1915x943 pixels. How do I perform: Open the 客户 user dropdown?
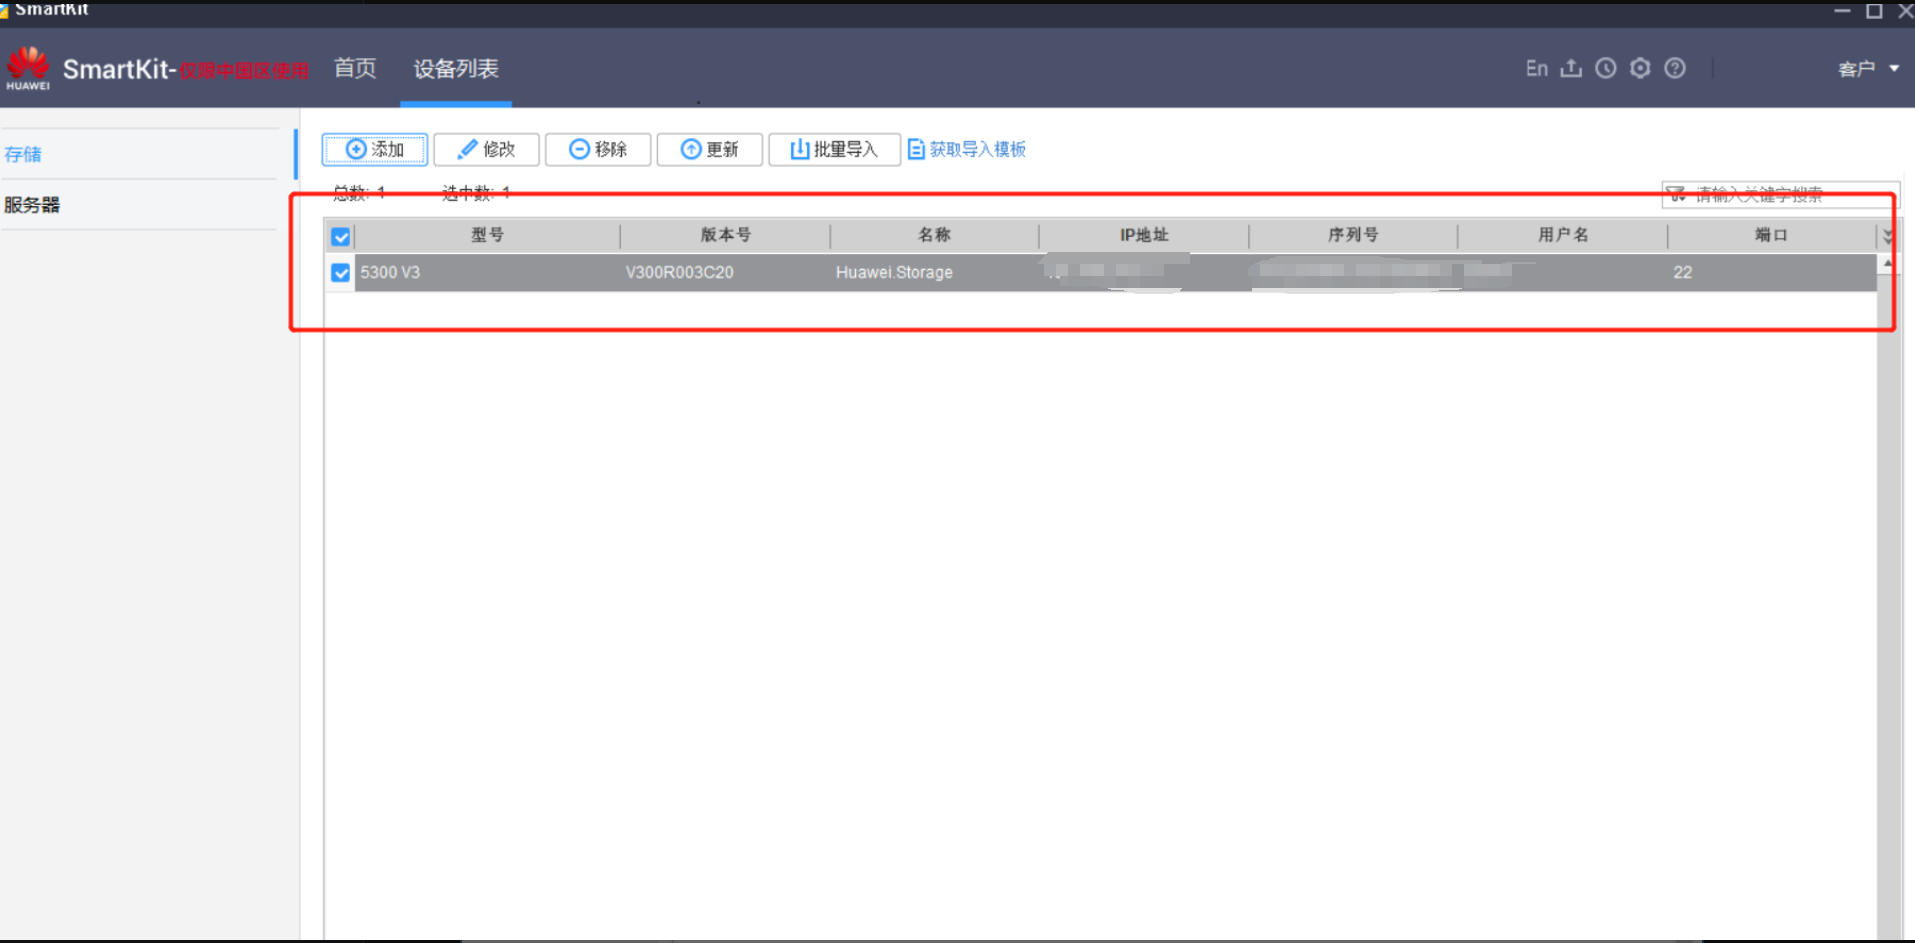pyautogui.click(x=1868, y=69)
